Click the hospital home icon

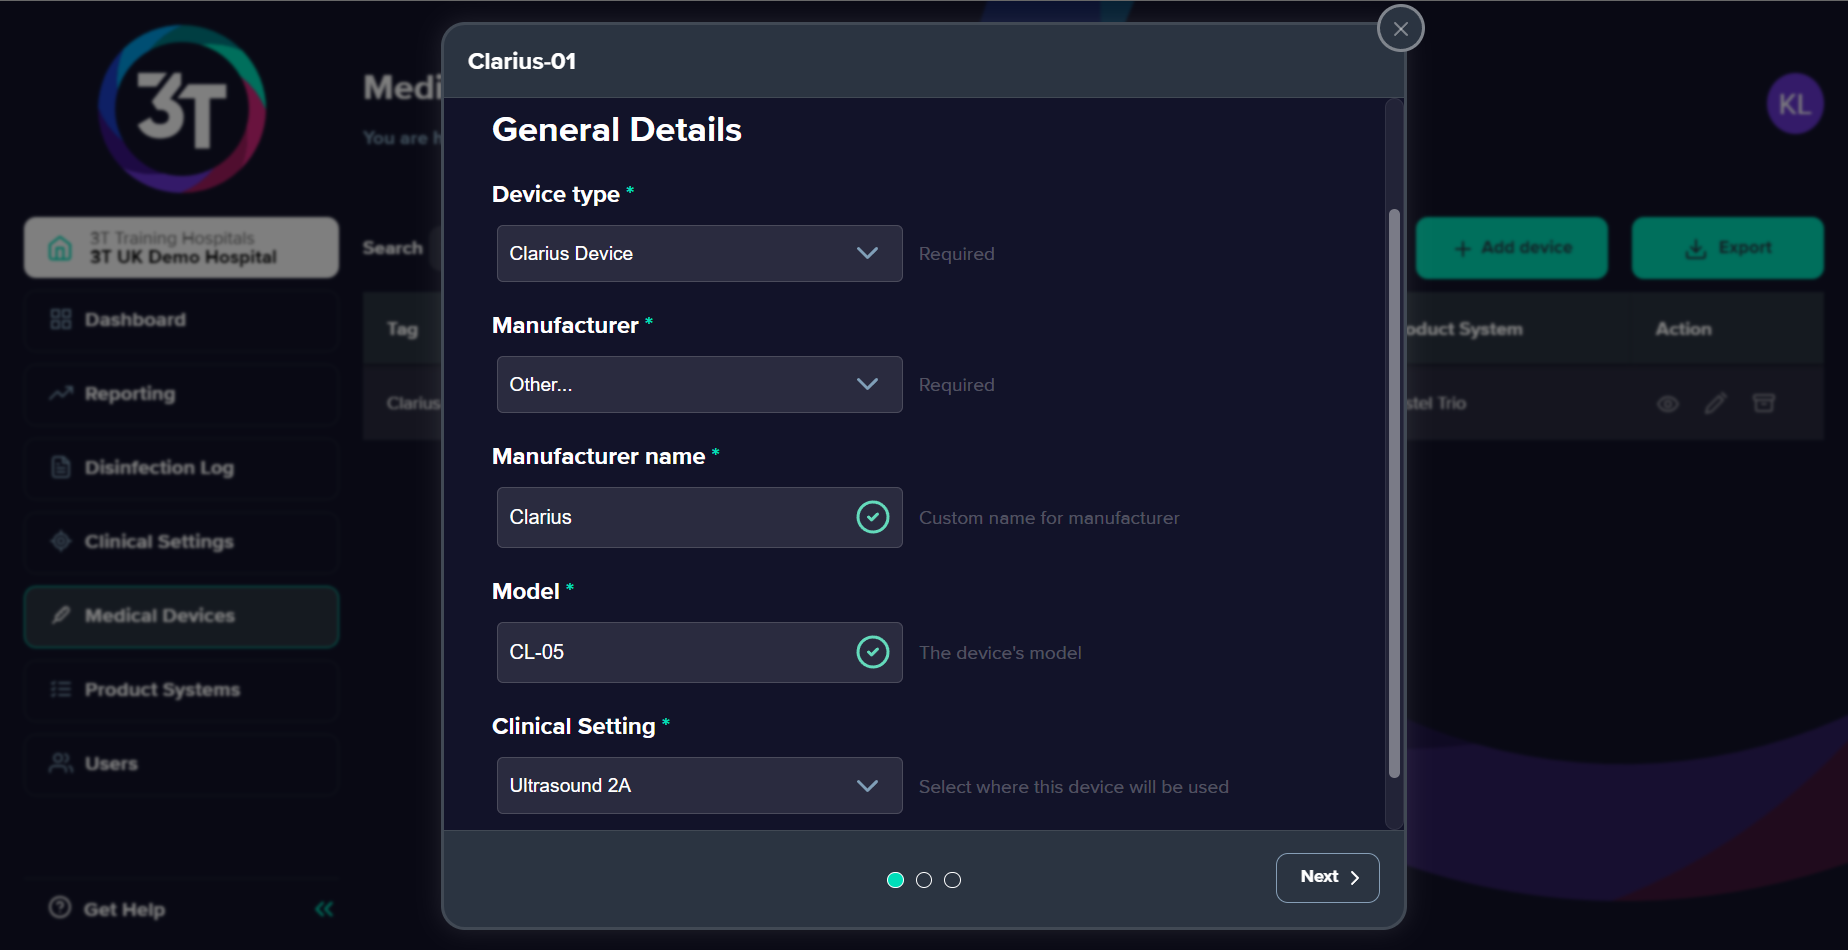pos(60,248)
